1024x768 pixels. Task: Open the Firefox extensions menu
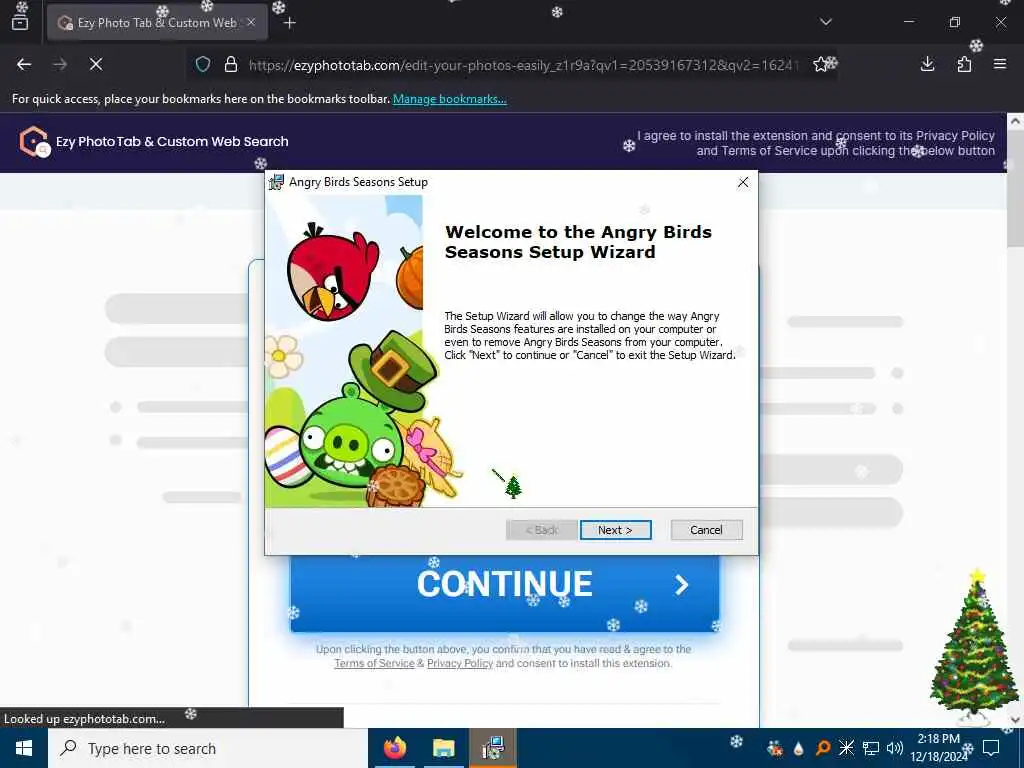[964, 64]
